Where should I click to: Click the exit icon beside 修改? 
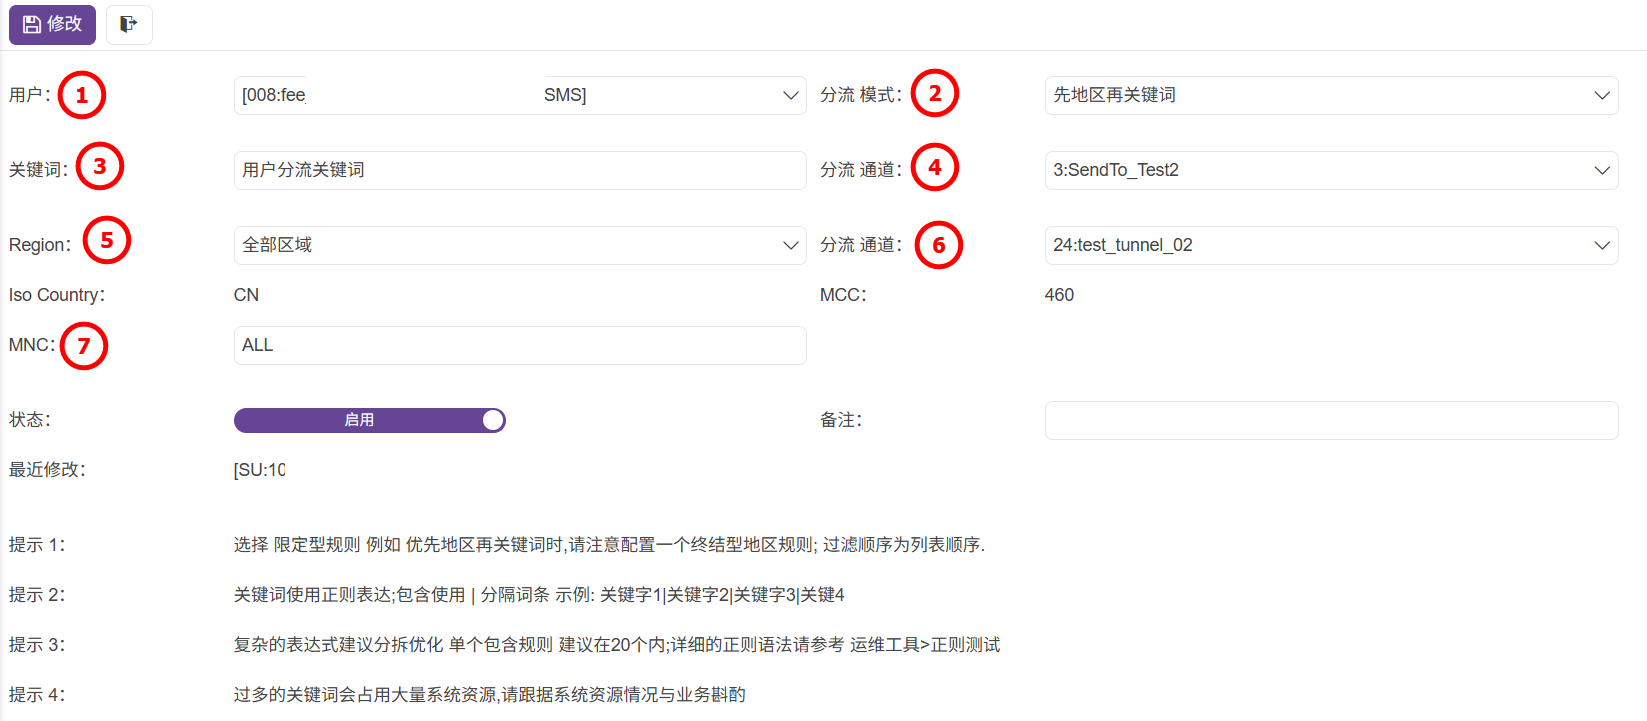click(129, 24)
